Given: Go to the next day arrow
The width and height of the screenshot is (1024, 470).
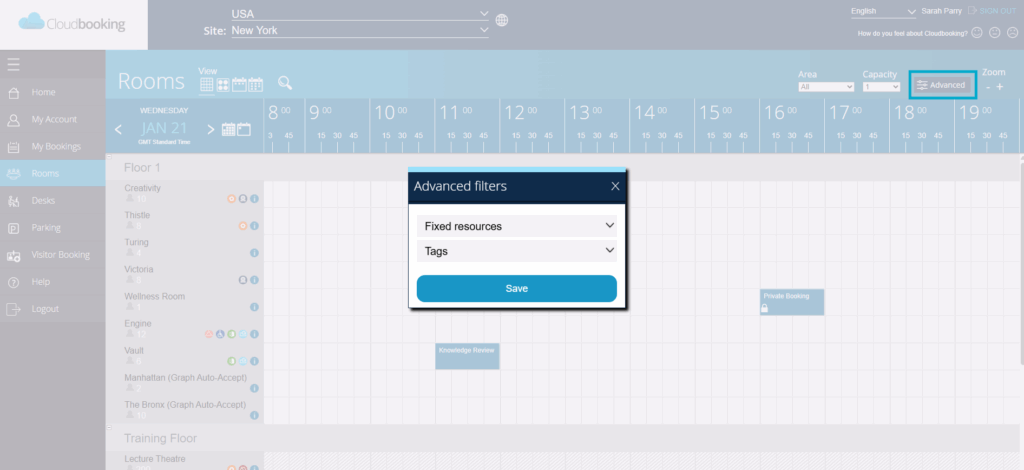Looking at the screenshot, I should pos(211,129).
